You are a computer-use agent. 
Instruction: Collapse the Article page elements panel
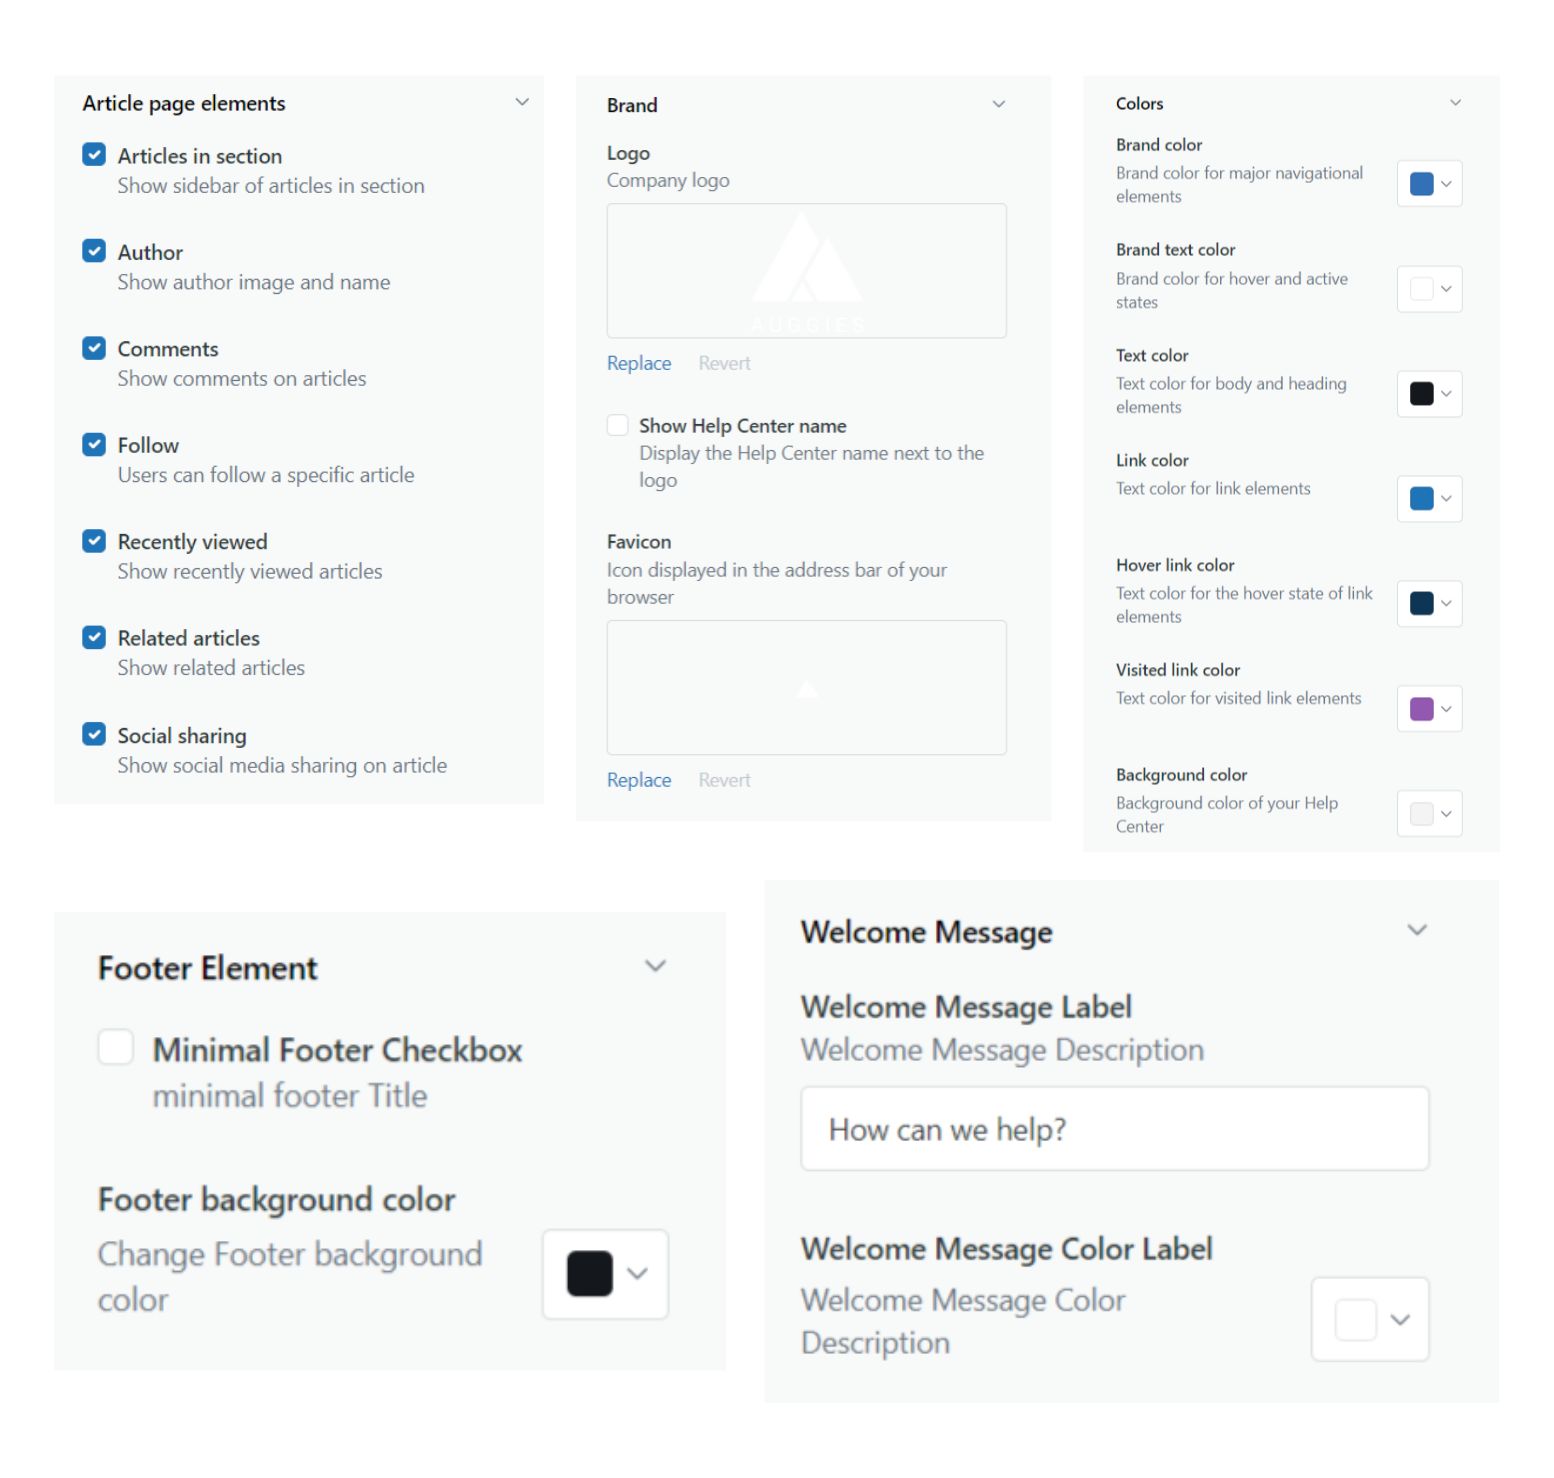pos(522,102)
